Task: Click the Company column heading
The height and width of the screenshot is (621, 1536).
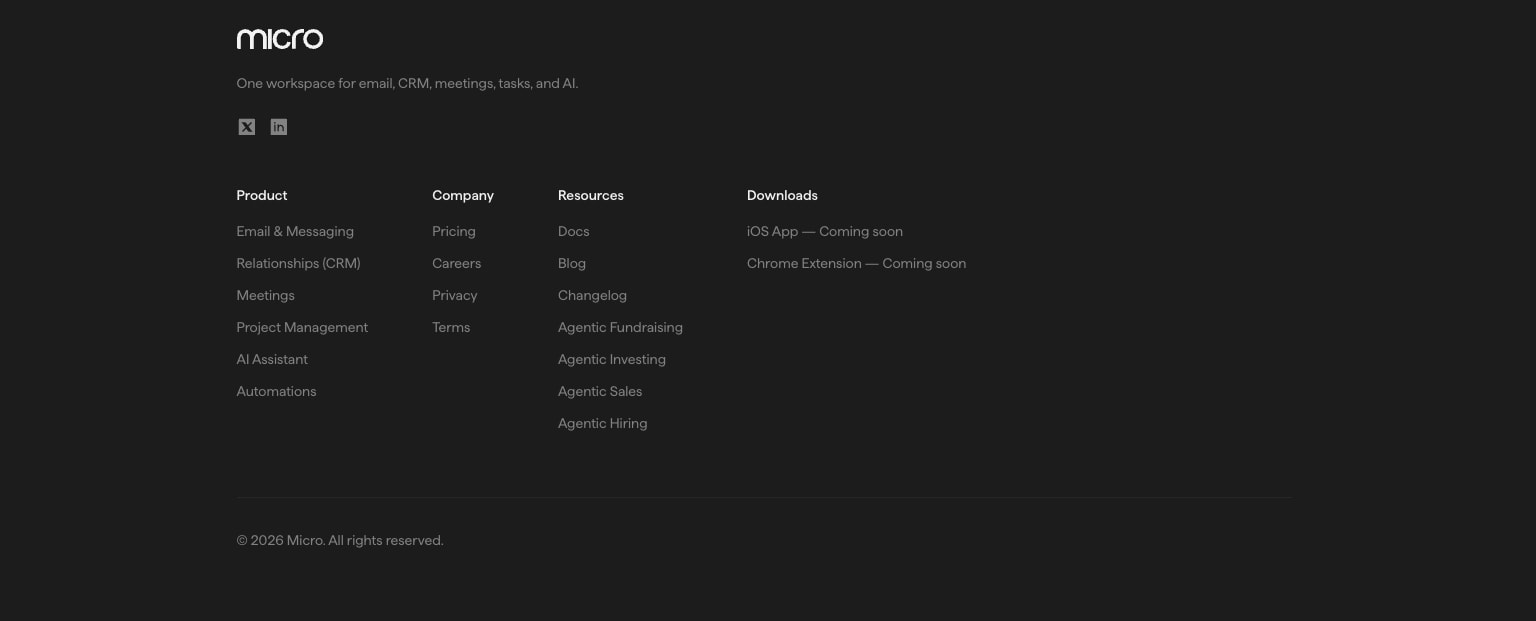Action: 463,195
